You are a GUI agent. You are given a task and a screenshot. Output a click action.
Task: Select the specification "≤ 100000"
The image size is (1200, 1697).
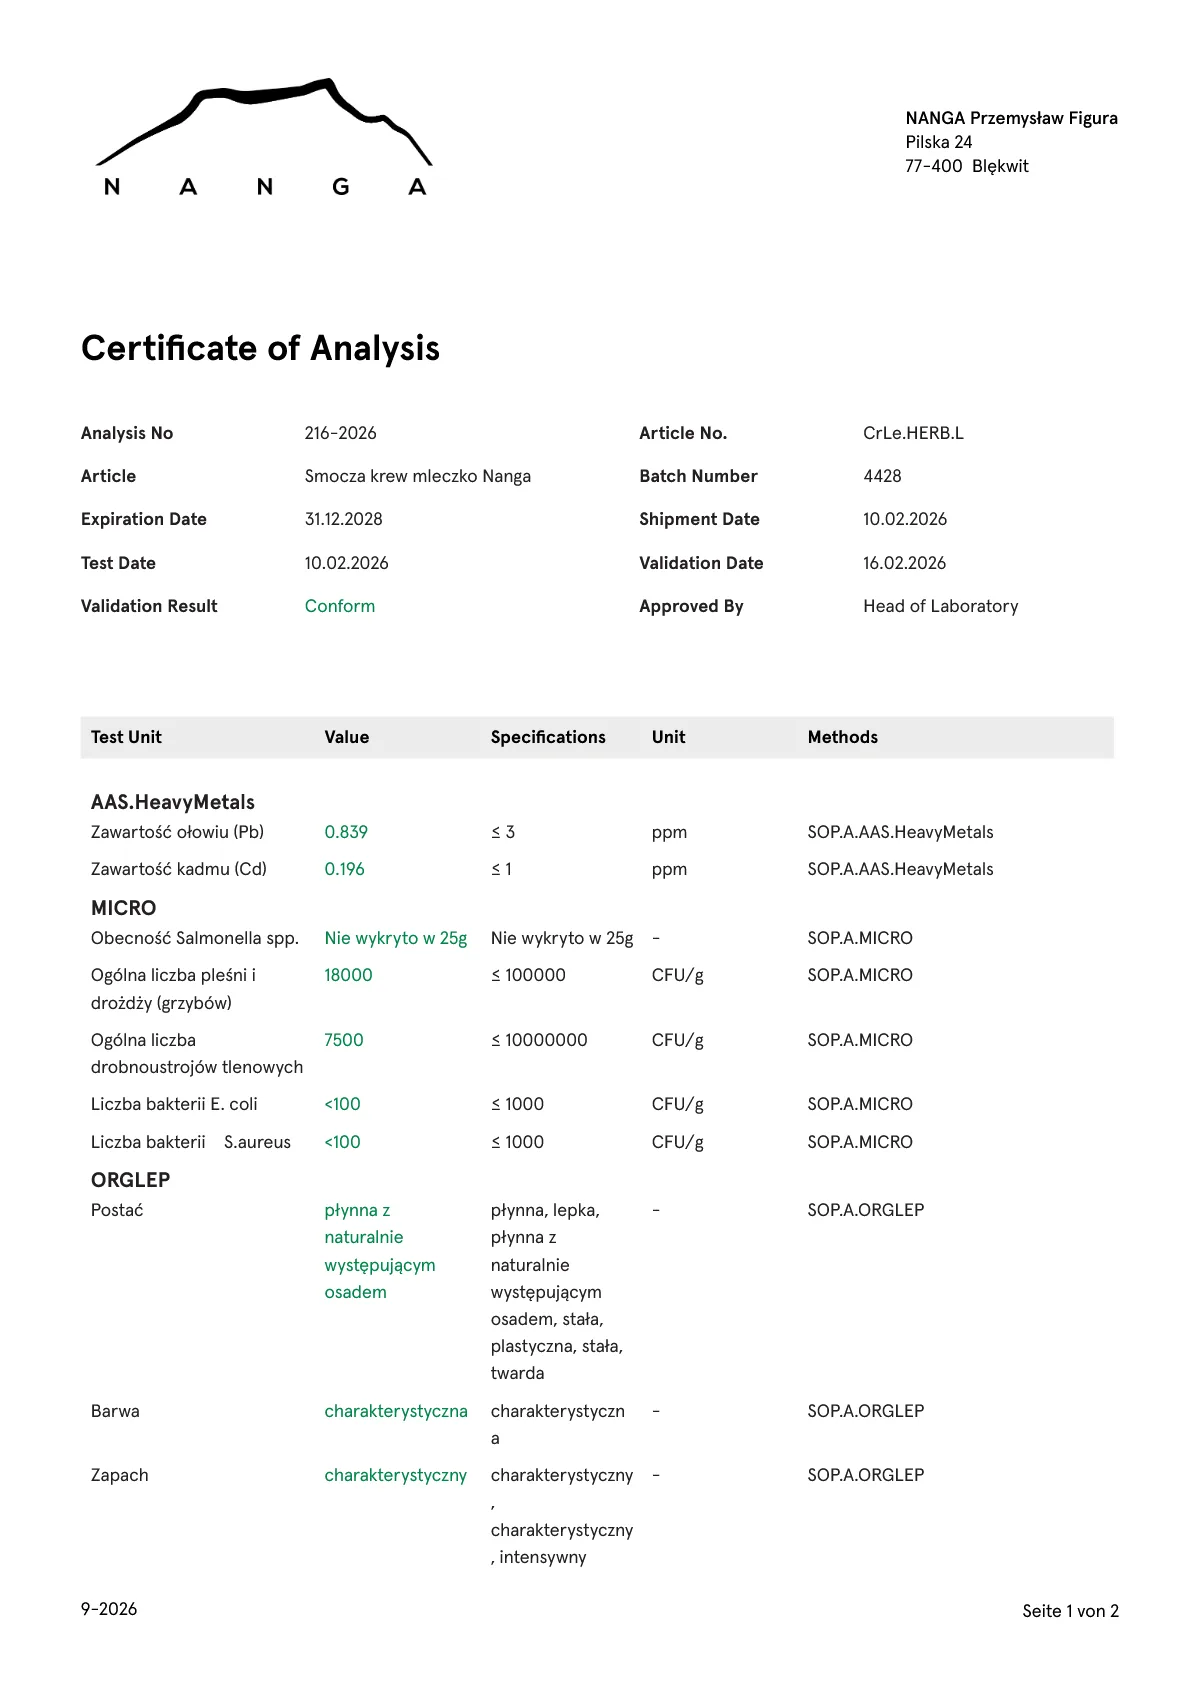[528, 975]
